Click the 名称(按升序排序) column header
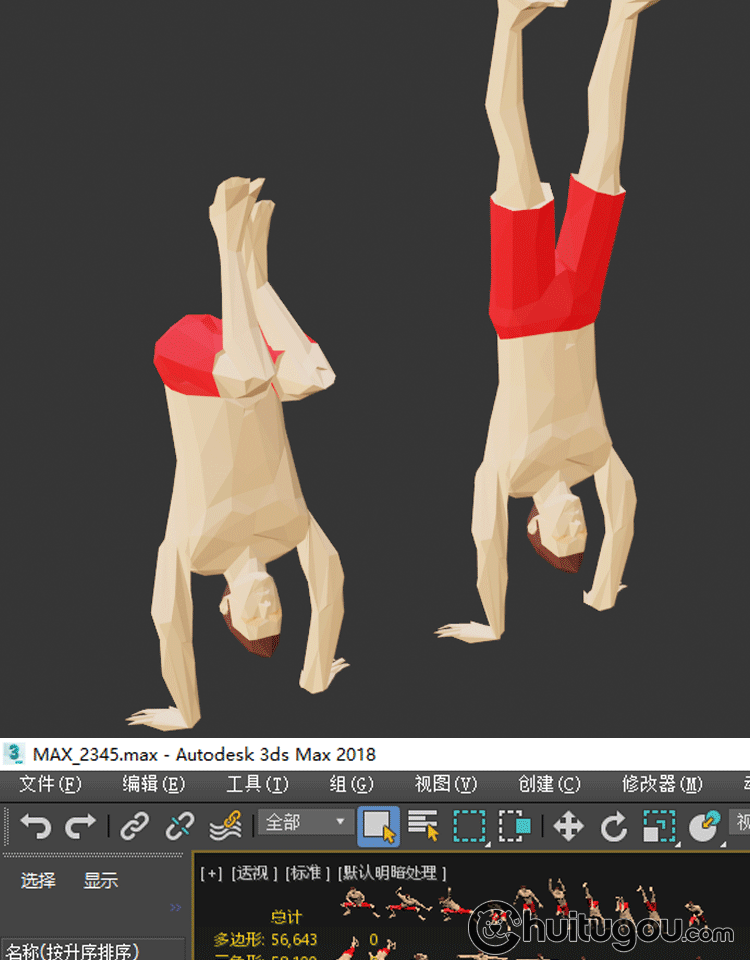The height and width of the screenshot is (960, 750). (x=72, y=951)
